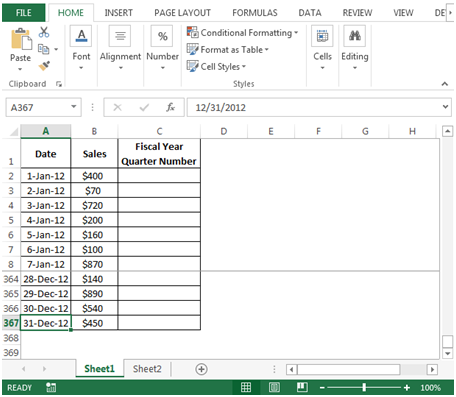Switch to the INSERT tab

118,13
